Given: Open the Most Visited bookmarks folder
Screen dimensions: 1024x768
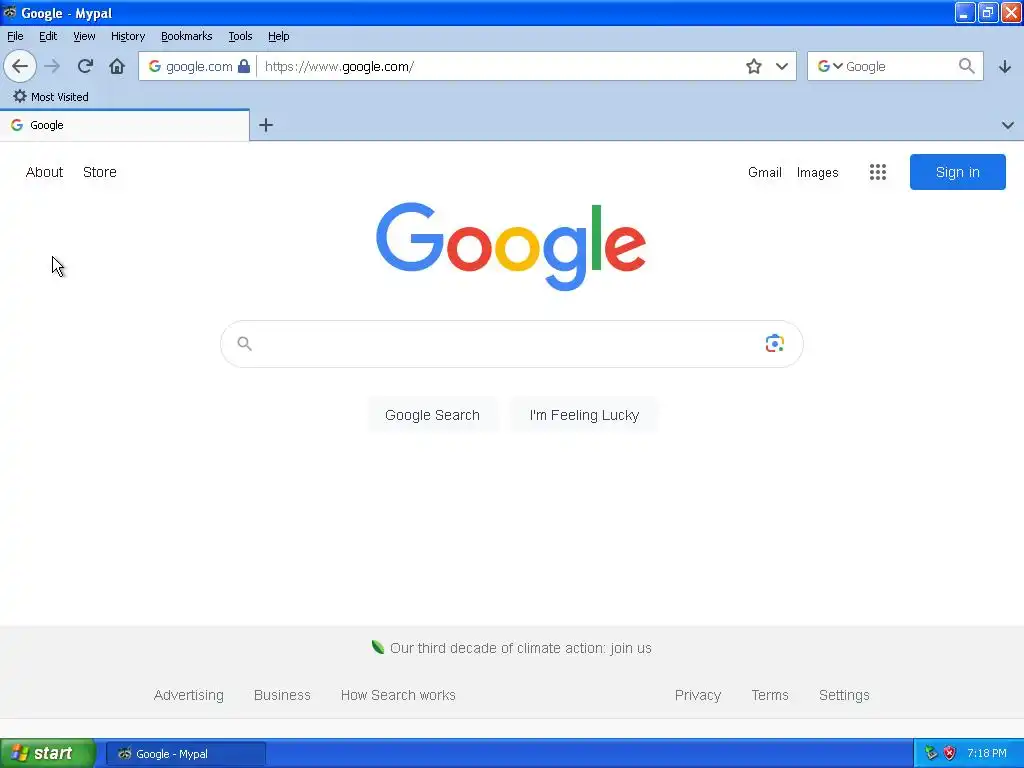Looking at the screenshot, I should click(x=51, y=97).
